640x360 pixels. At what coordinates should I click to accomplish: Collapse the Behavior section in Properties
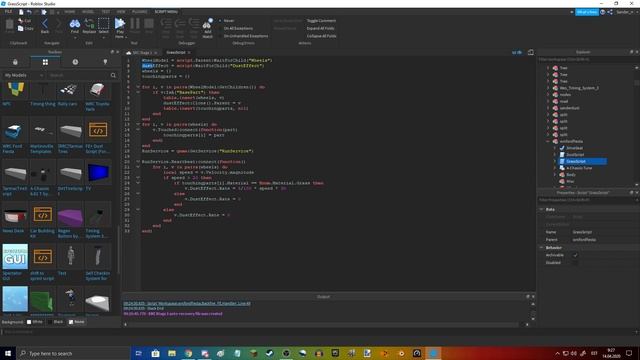[542, 247]
